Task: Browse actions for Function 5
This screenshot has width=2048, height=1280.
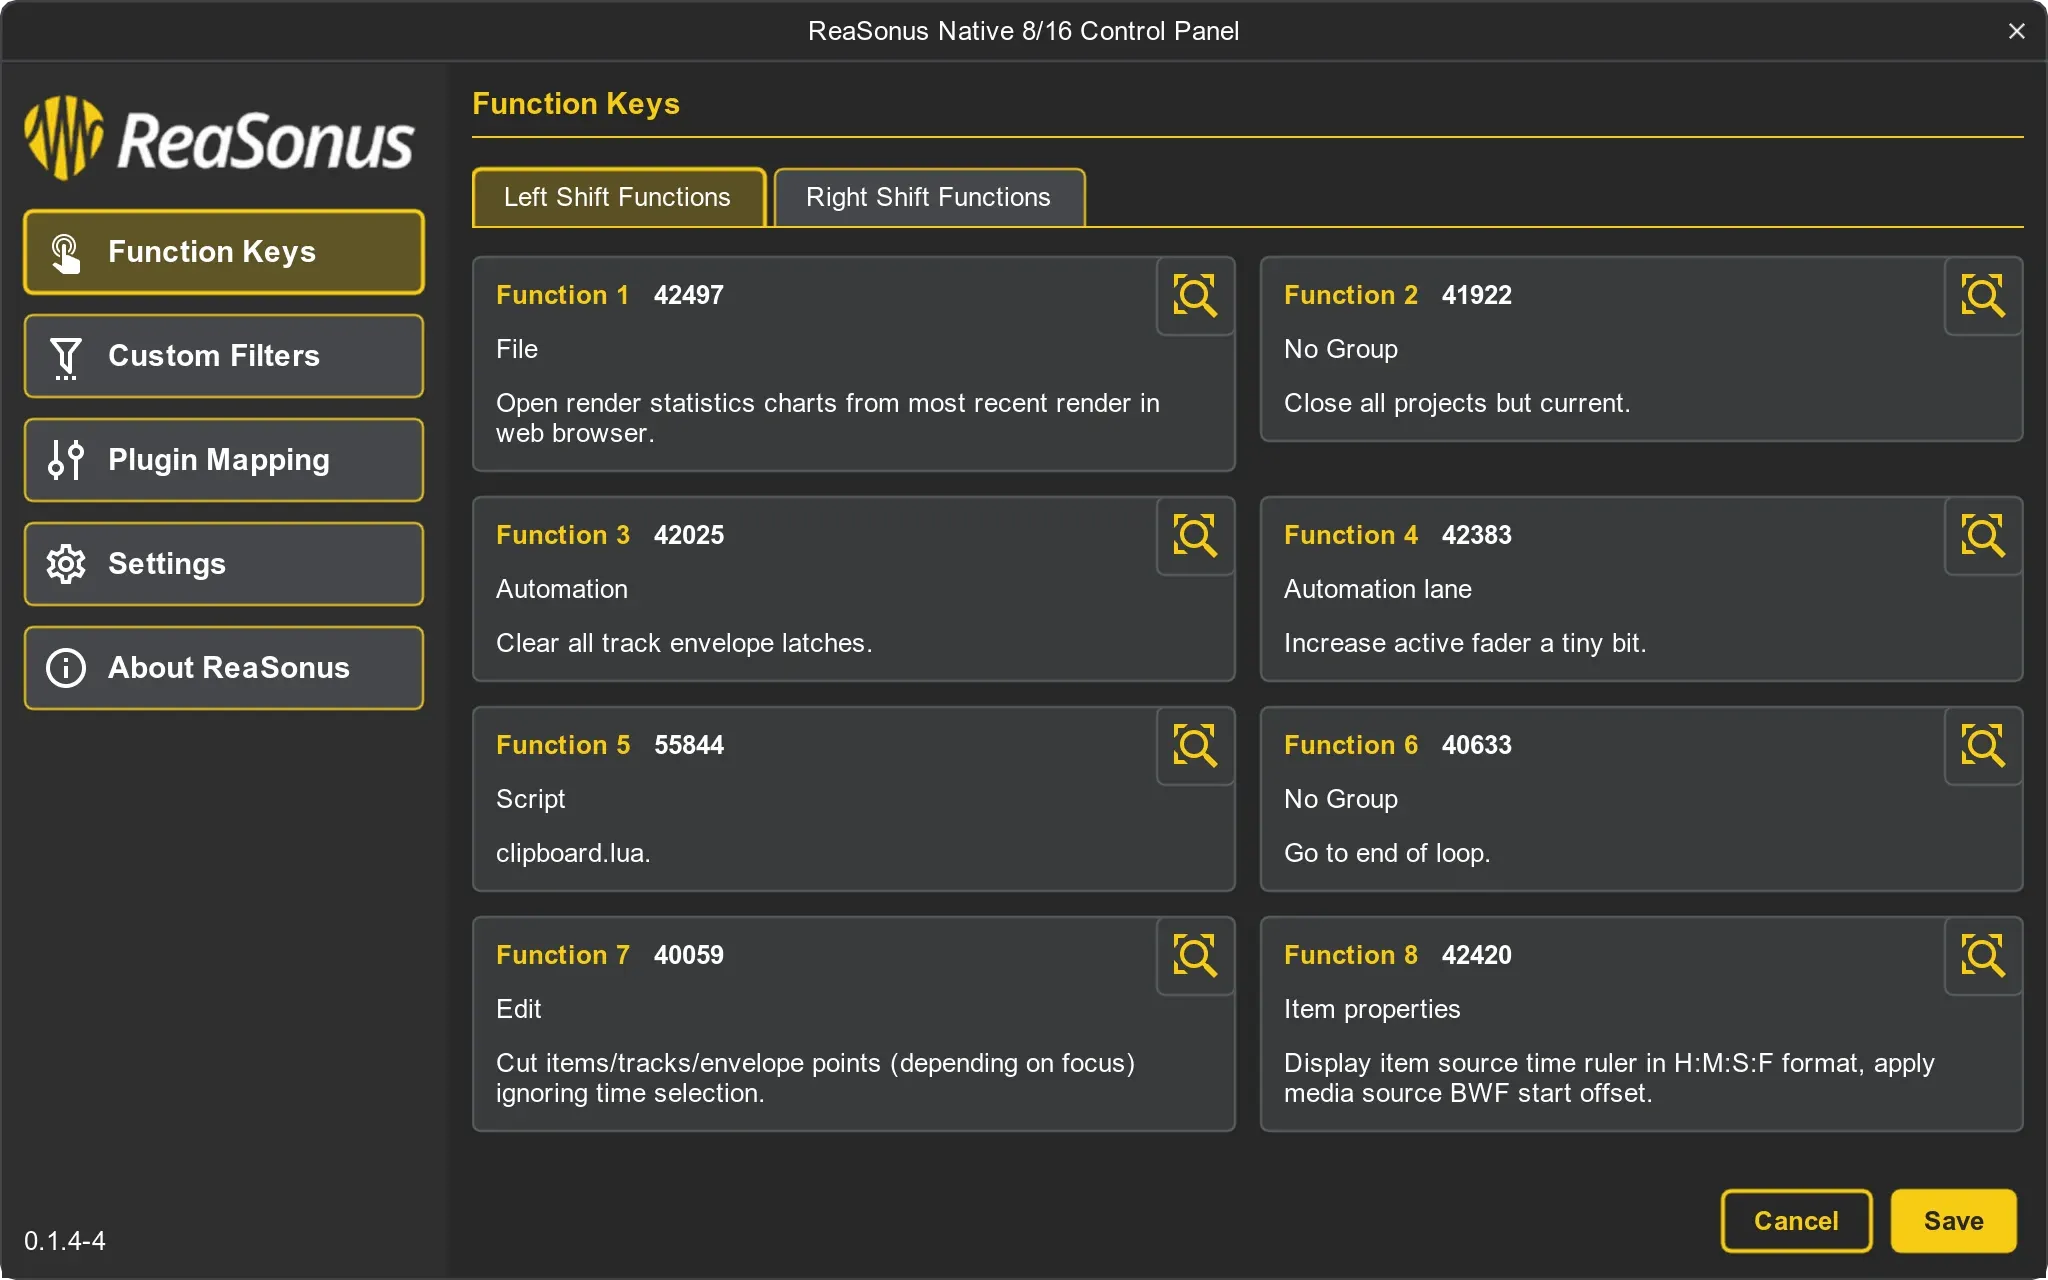Action: [x=1195, y=746]
